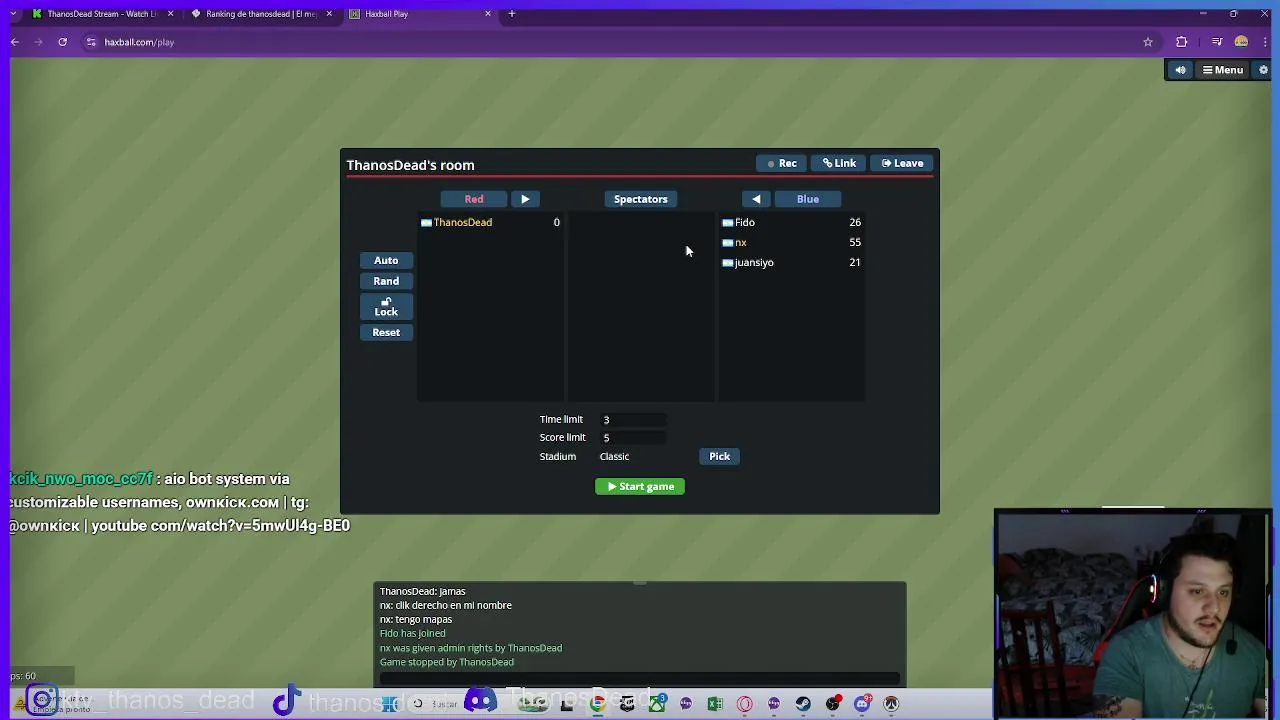Go back in browser history

[14, 42]
